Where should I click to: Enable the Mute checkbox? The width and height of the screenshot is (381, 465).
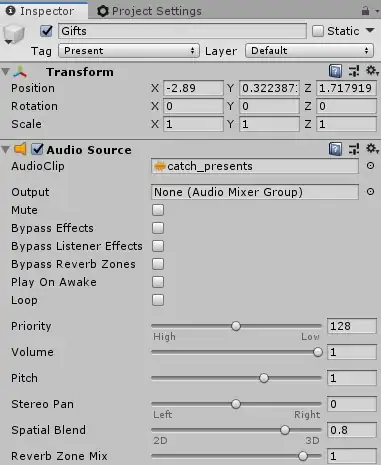[x=158, y=210]
